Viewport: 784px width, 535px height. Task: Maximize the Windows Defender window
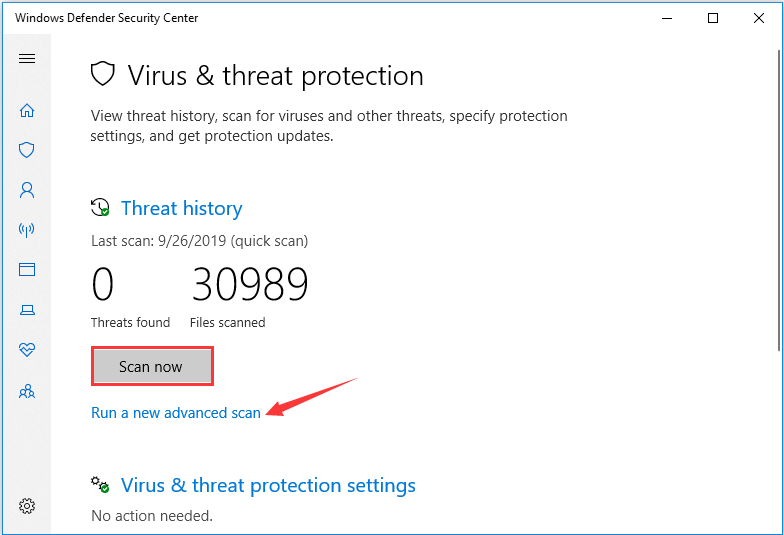713,18
